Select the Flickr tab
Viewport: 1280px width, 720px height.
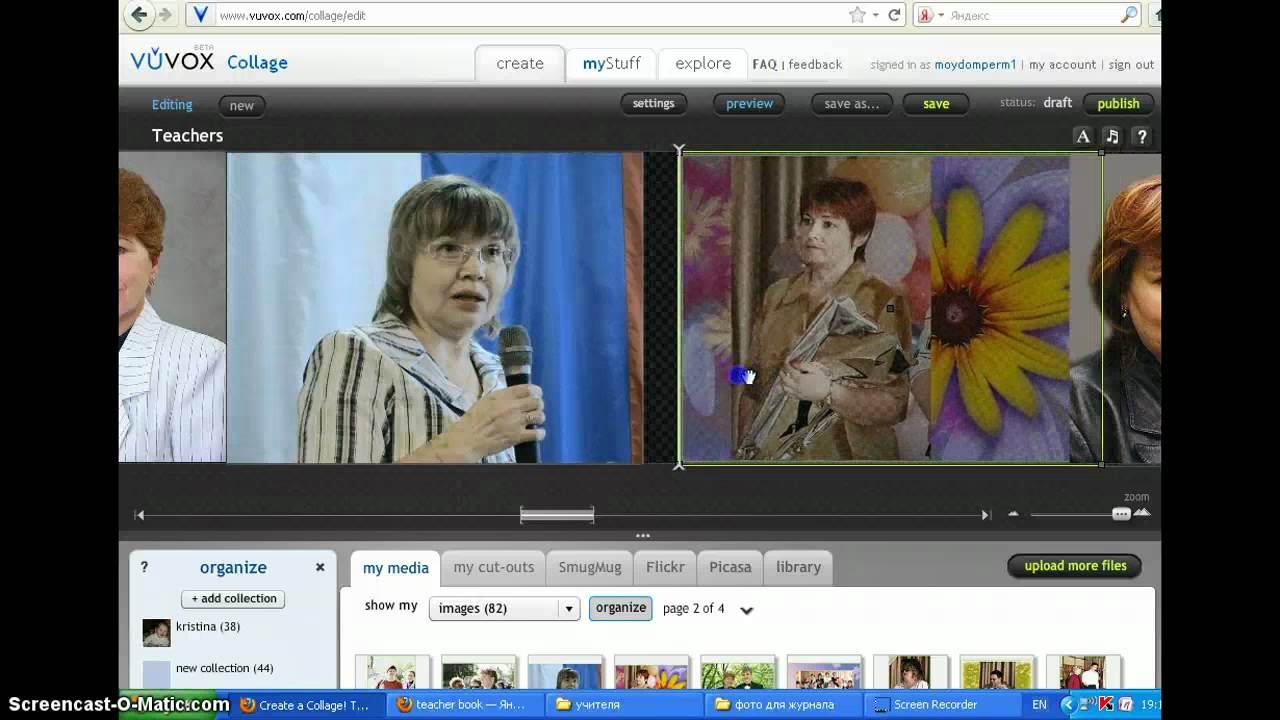tap(665, 567)
